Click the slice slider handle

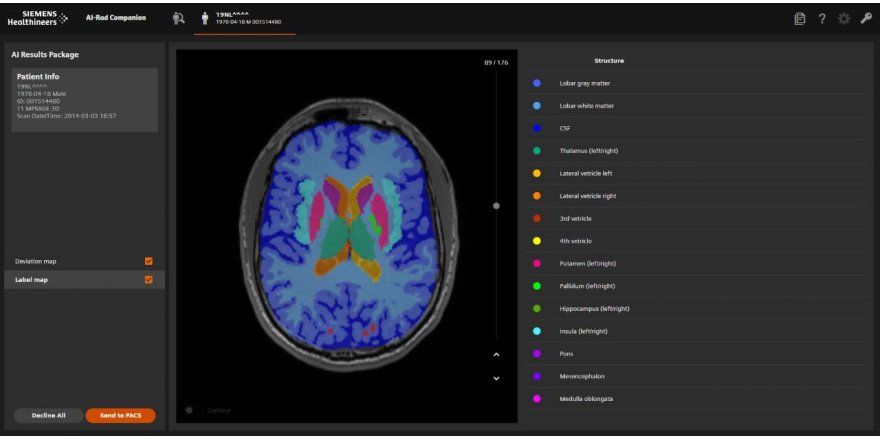point(496,205)
